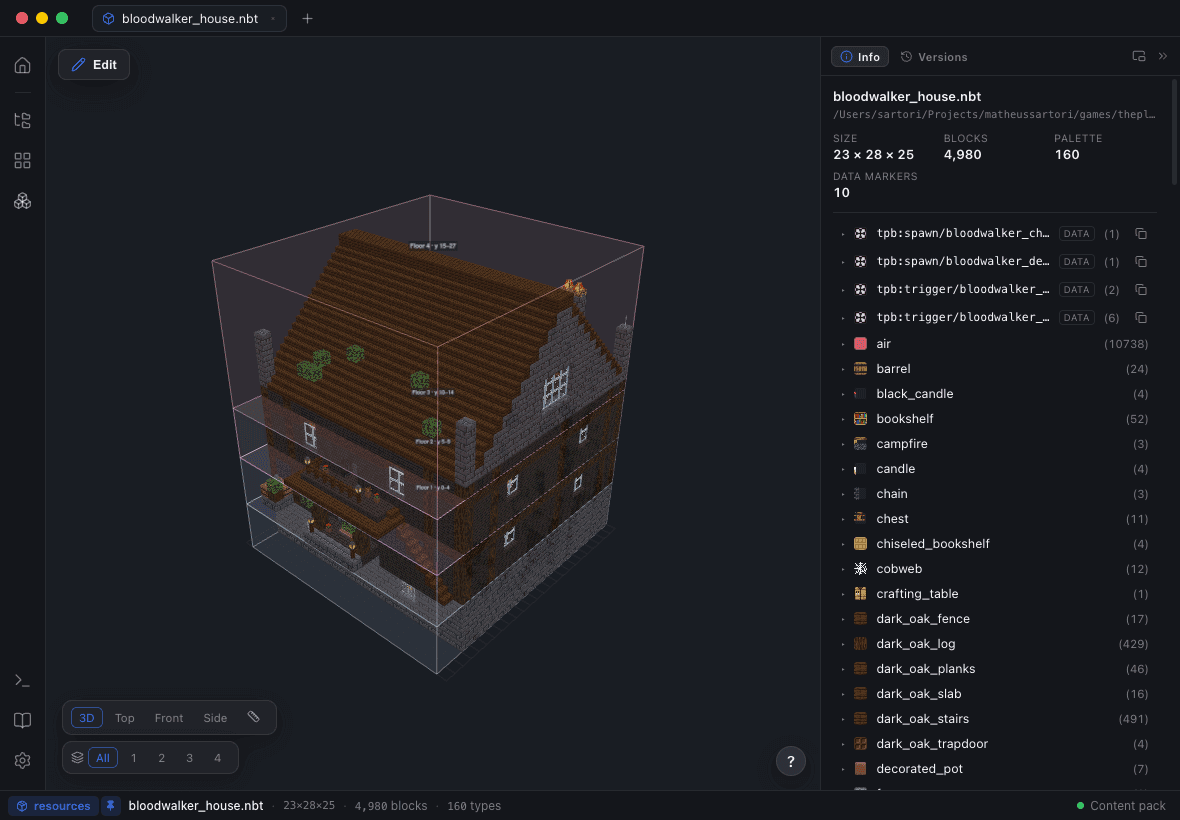Click the campfire block icon
Screen dimensions: 1180x820
point(860,443)
